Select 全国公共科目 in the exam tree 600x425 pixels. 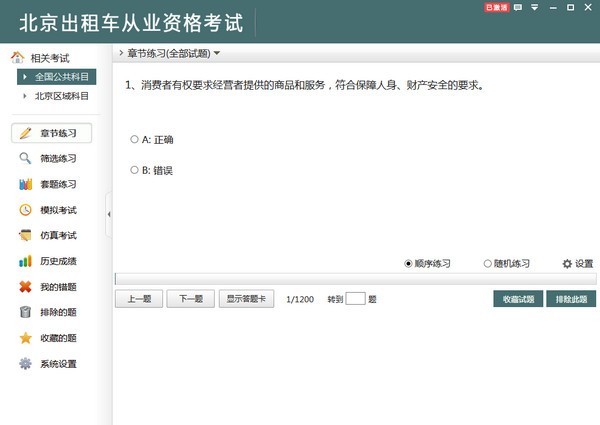coord(61,77)
